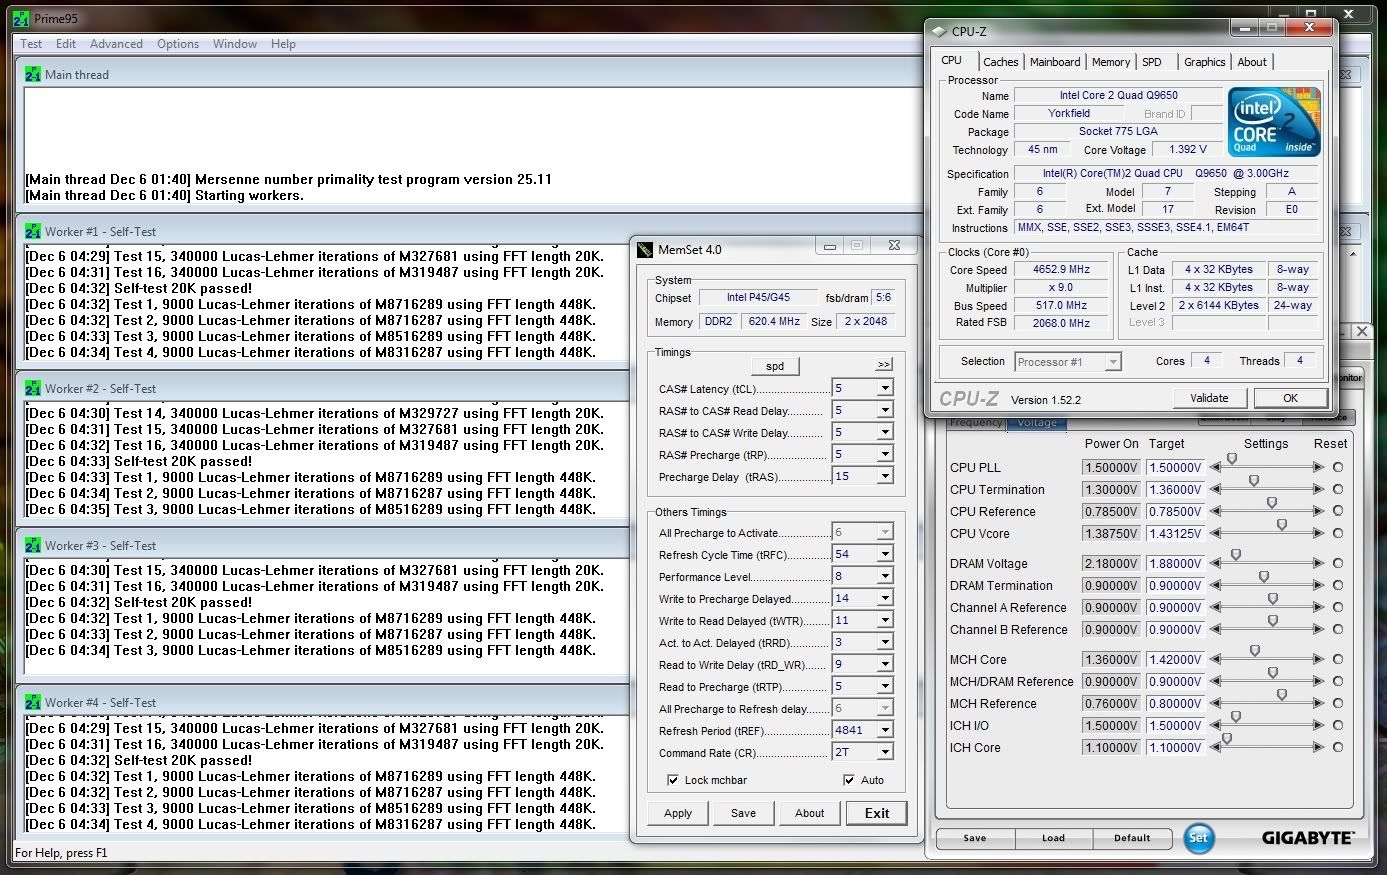The height and width of the screenshot is (875, 1387).
Task: Click the Channel B Reference increase arrow
Action: tap(1319, 629)
